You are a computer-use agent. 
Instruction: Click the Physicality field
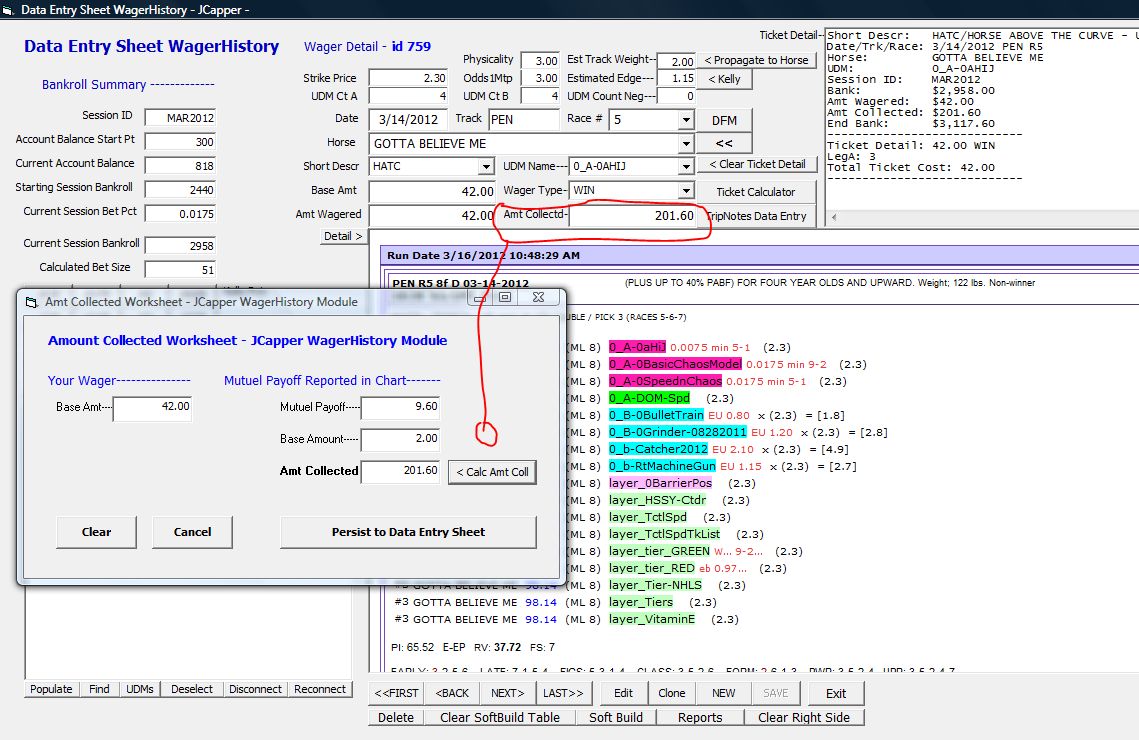(x=540, y=61)
